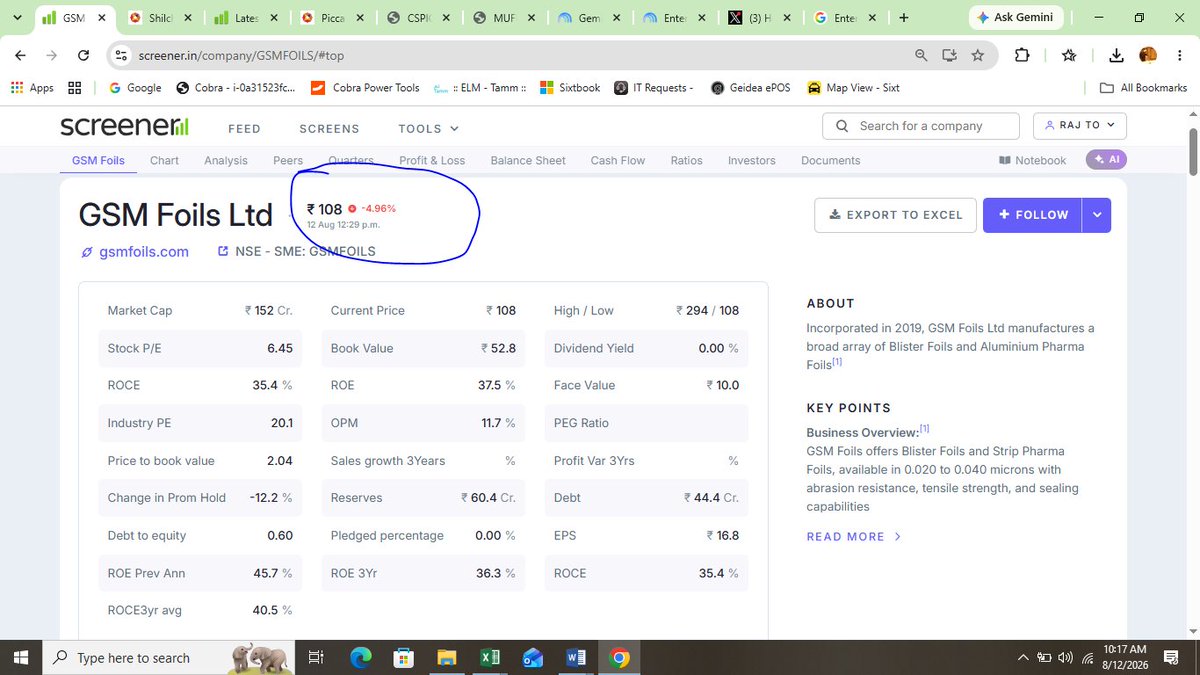This screenshot has width=1200, height=675.
Task: Open the Cobra Power Tools bookmark
Action: (365, 88)
